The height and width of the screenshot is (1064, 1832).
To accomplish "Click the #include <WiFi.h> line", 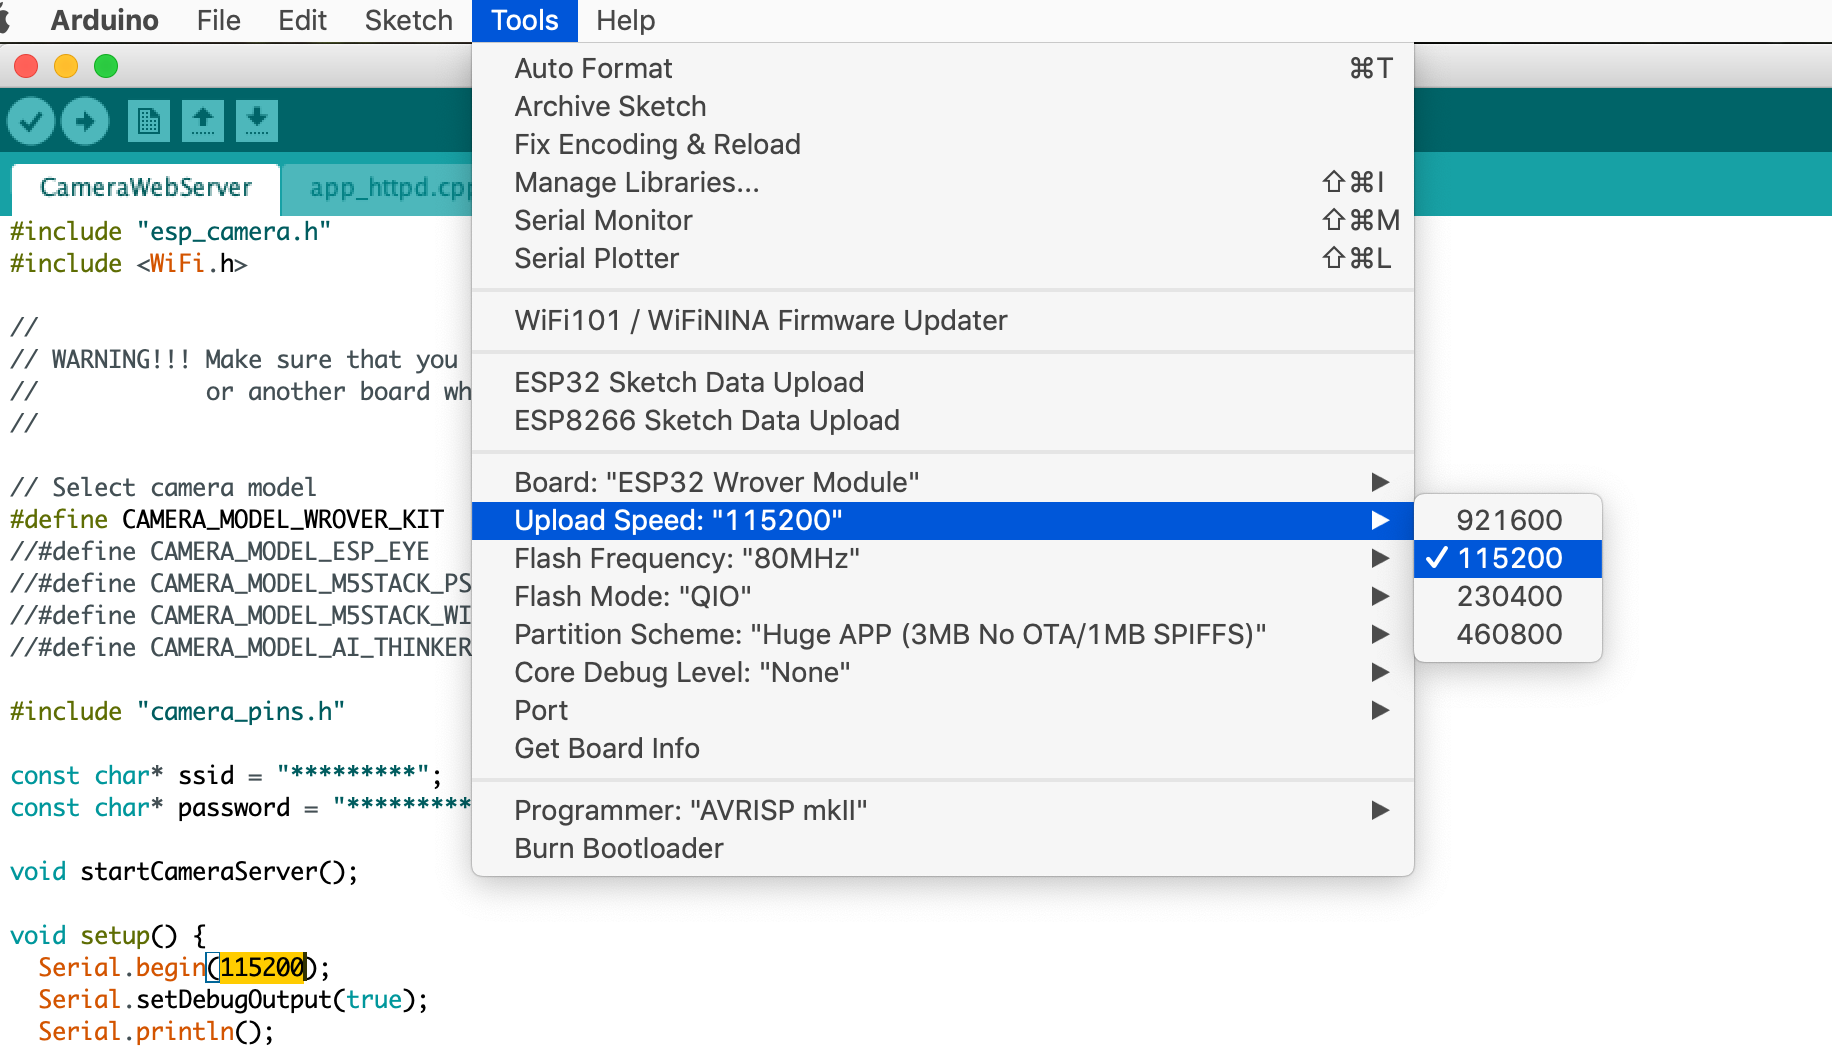I will (x=128, y=263).
